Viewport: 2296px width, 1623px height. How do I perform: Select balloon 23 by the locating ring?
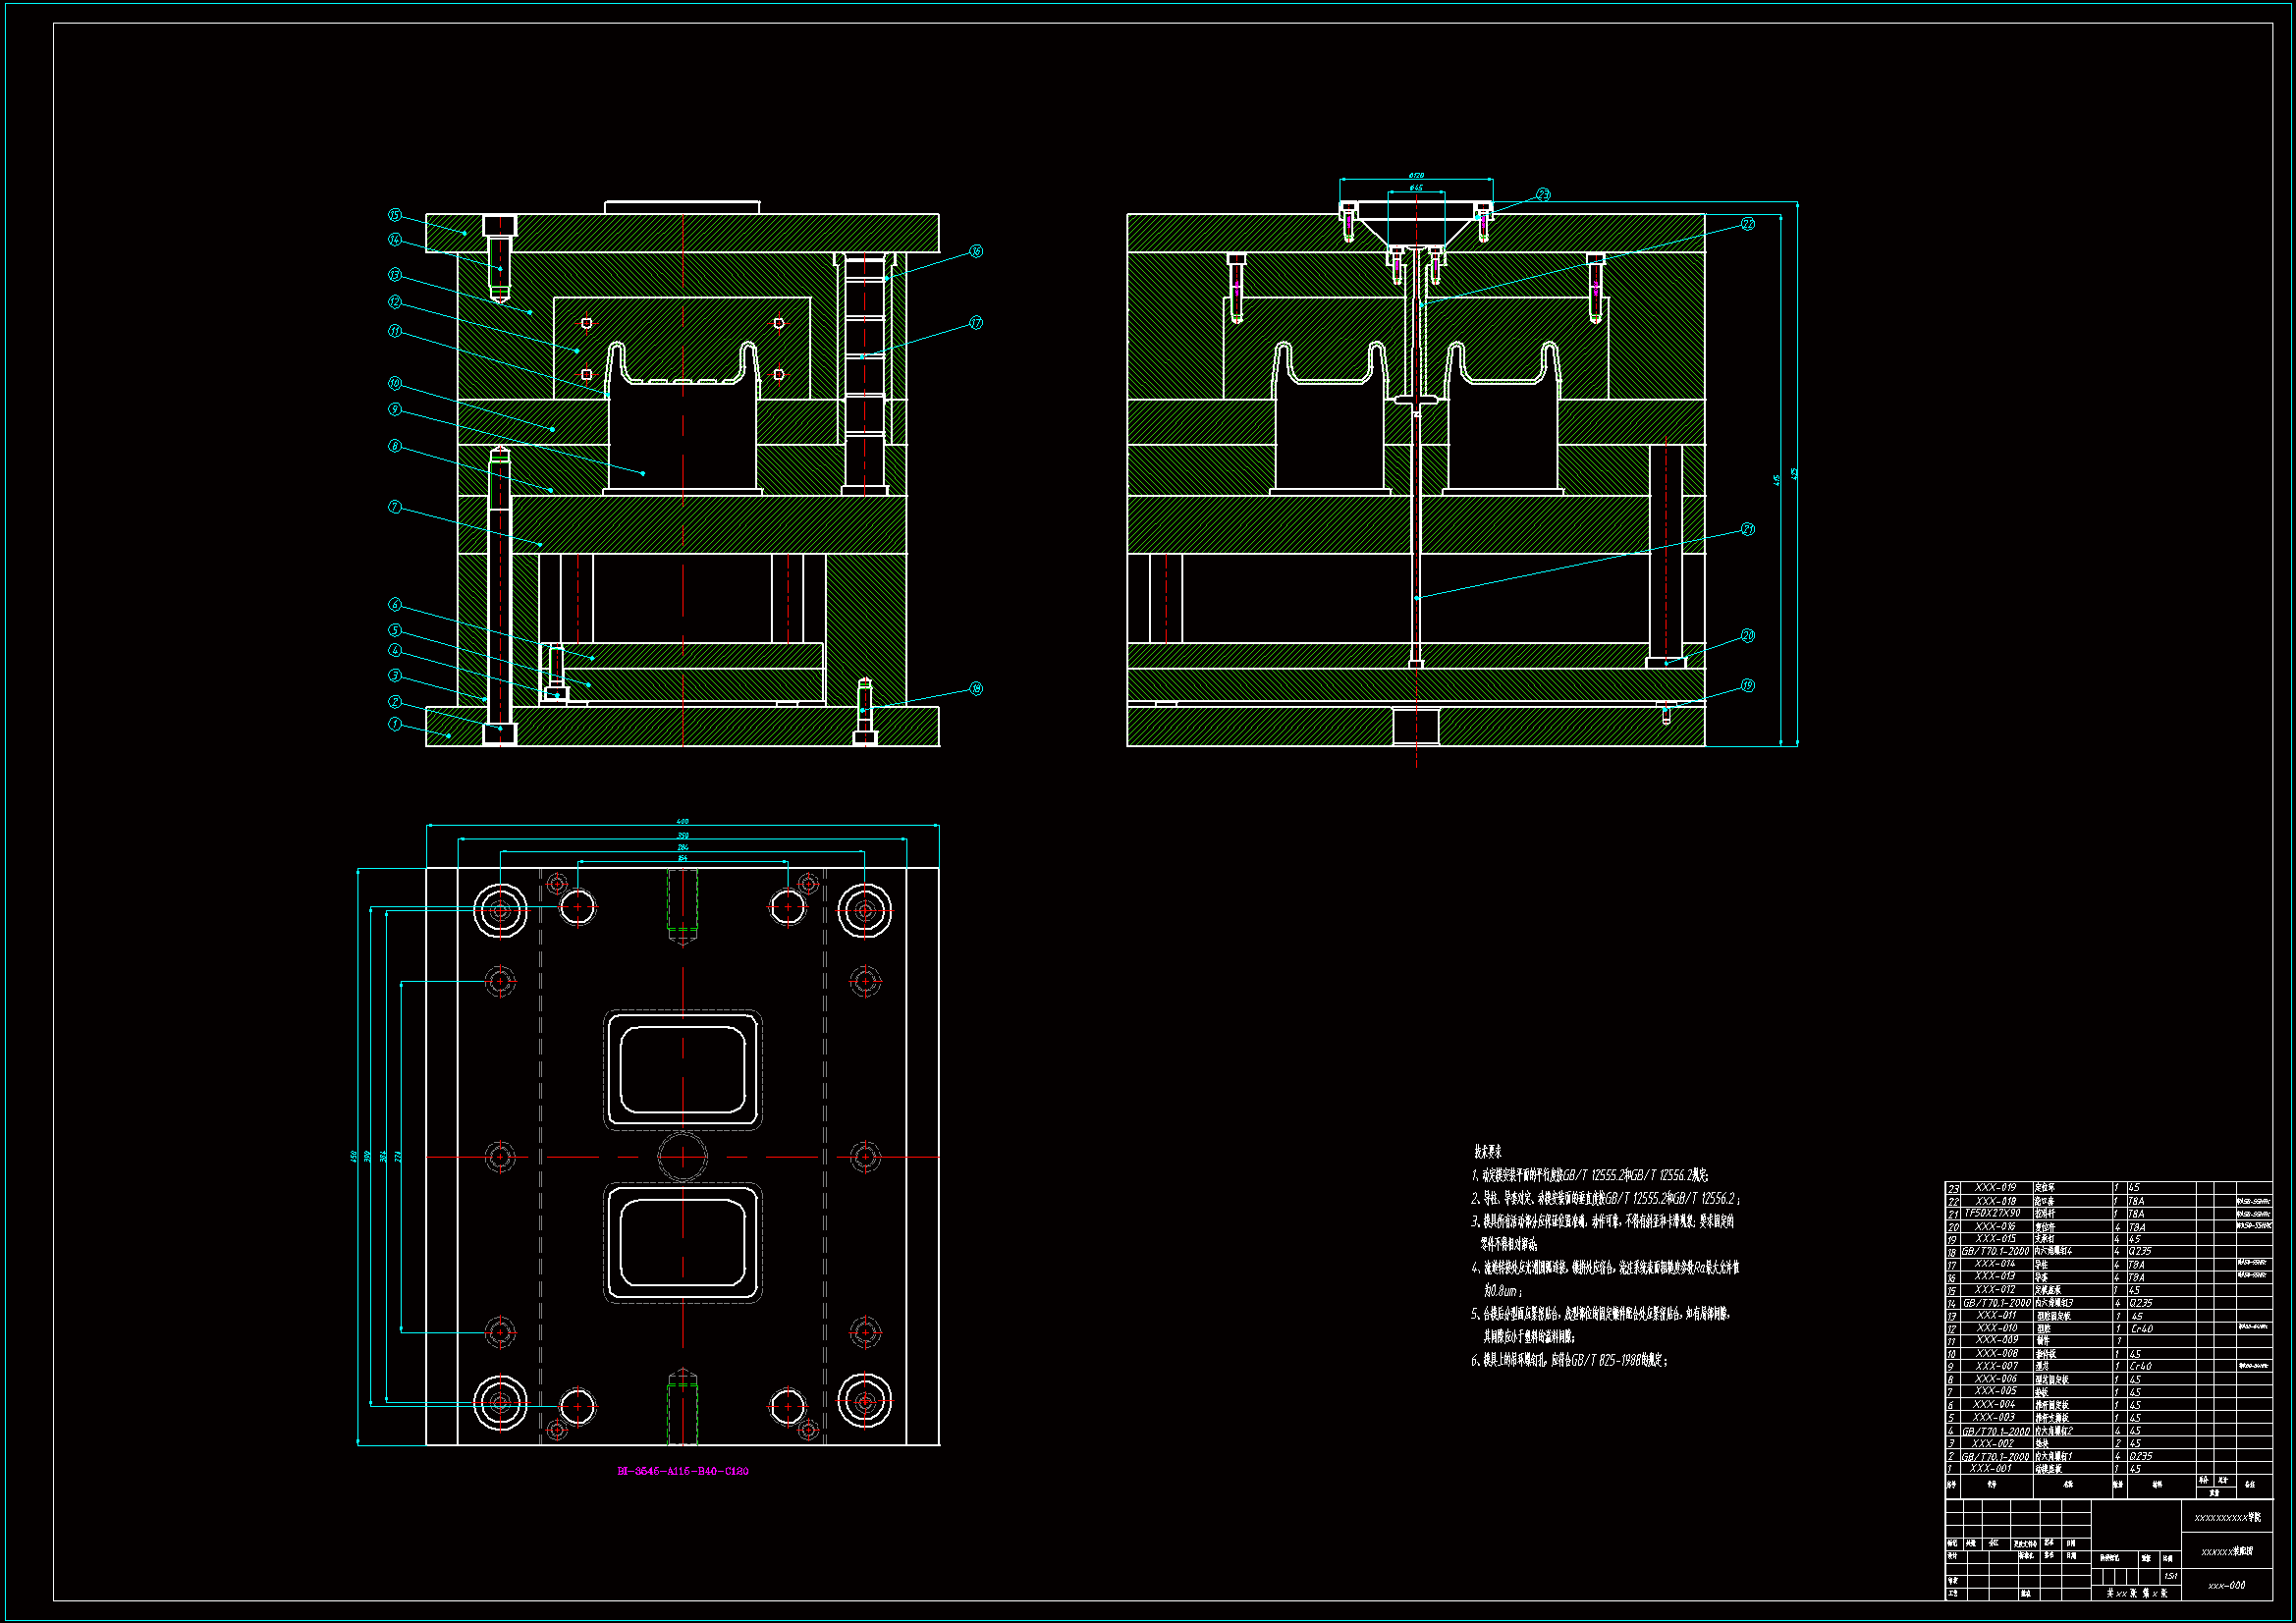click(x=1543, y=195)
